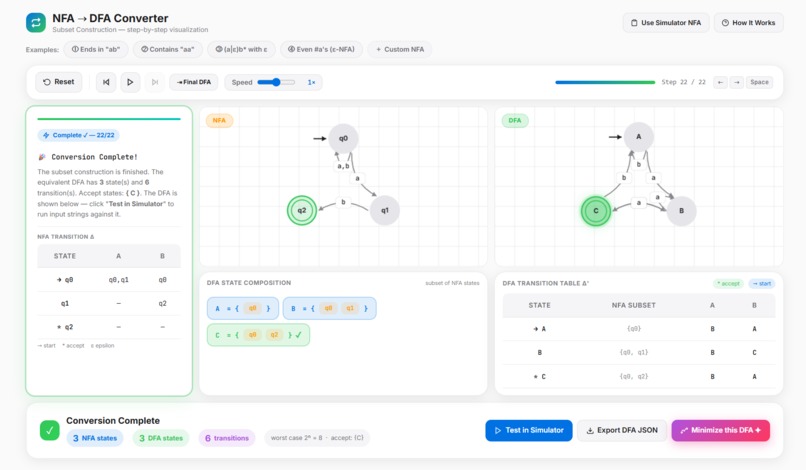Load the Ends in "ab" example
This screenshot has width=806, height=470.
[96, 49]
